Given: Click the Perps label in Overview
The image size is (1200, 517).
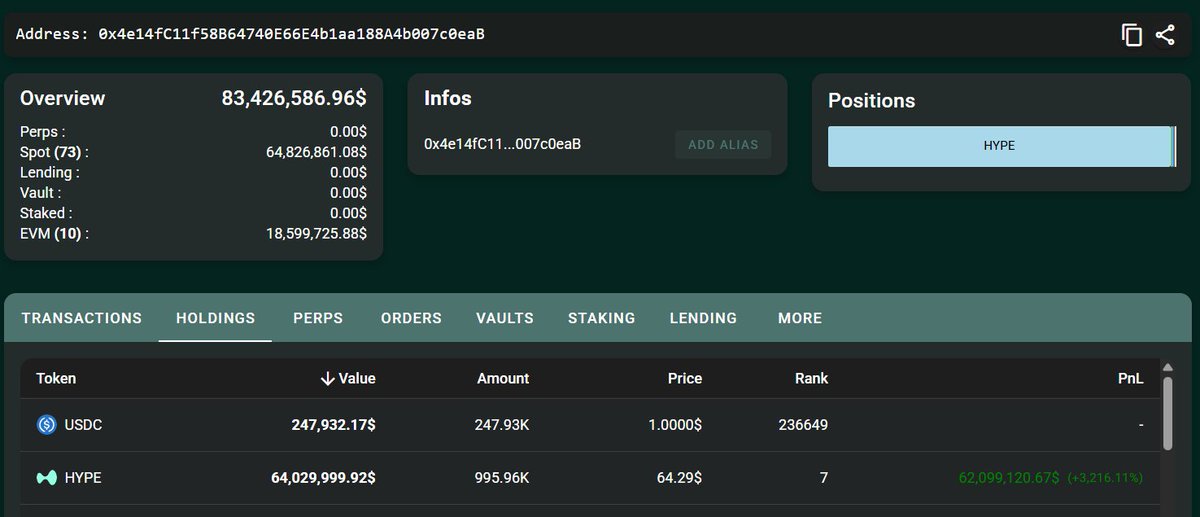Looking at the screenshot, I should [x=42, y=131].
